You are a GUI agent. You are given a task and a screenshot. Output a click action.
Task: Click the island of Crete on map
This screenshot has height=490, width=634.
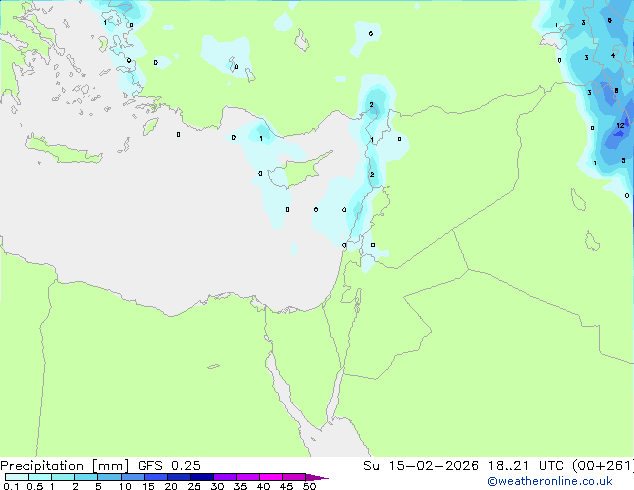pos(63,150)
